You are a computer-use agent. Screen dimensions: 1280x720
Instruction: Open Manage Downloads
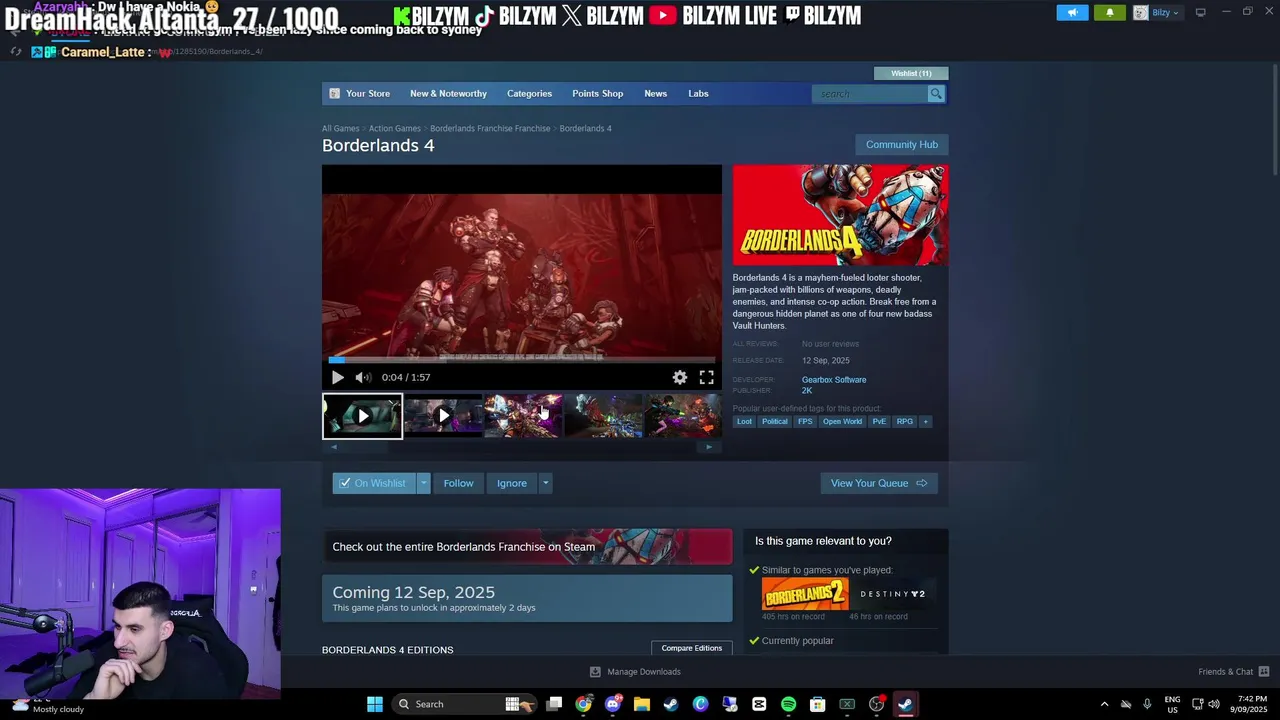(635, 672)
